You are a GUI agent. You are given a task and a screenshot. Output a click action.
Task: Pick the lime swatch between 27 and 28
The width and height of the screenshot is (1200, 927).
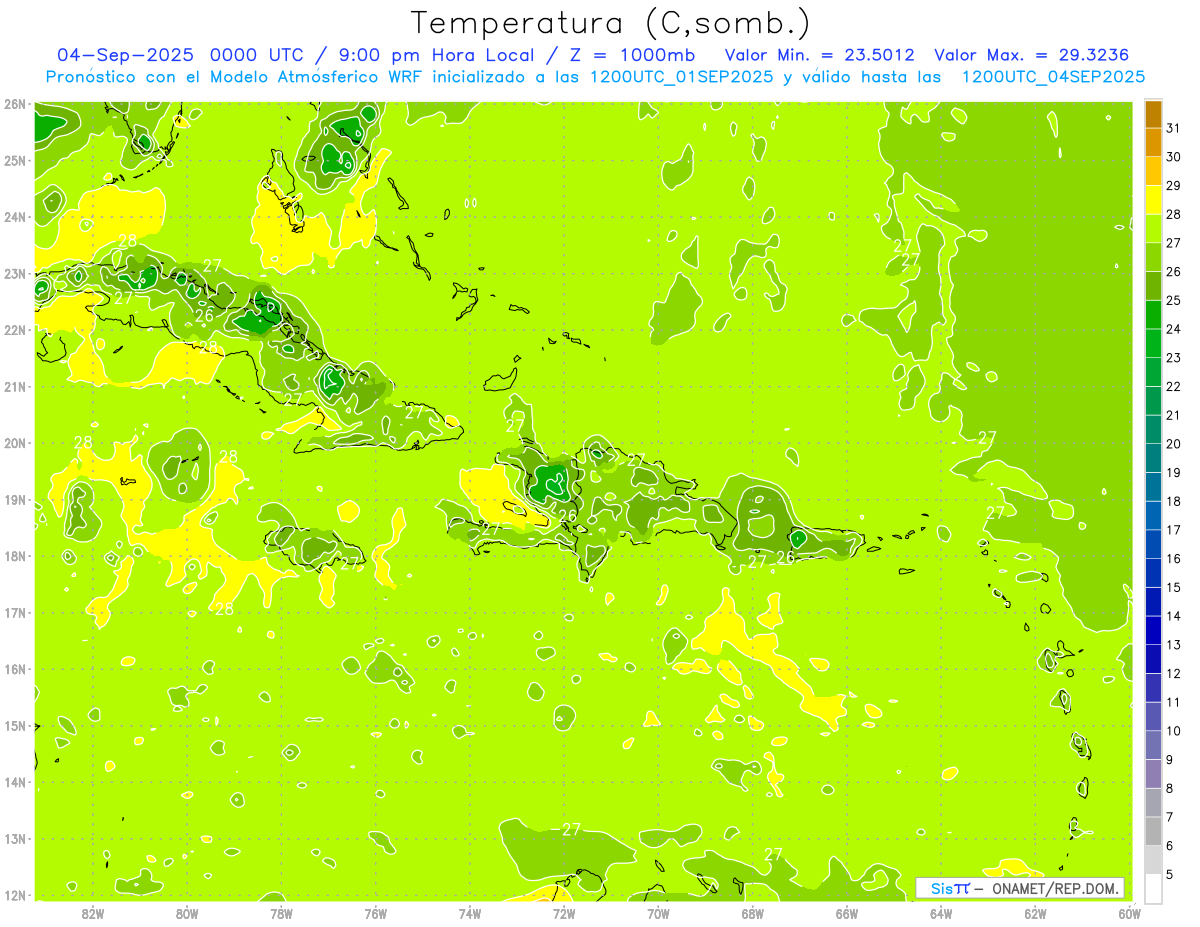point(1153,229)
